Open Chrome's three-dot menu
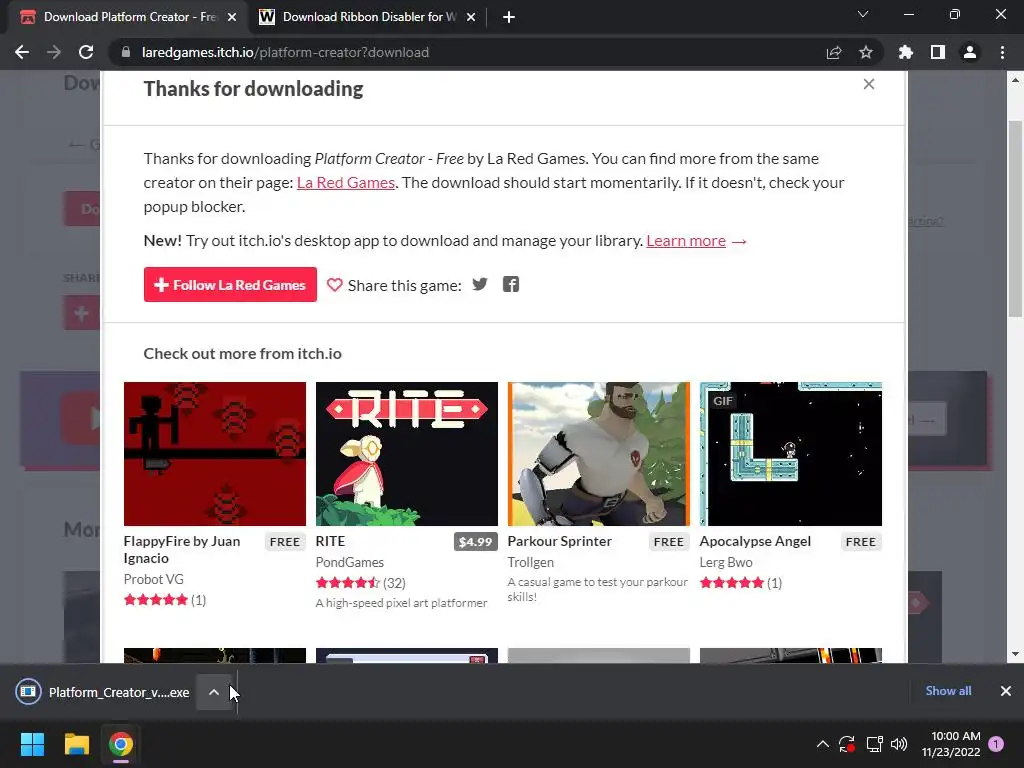Viewport: 1024px width, 768px height. tap(1002, 52)
